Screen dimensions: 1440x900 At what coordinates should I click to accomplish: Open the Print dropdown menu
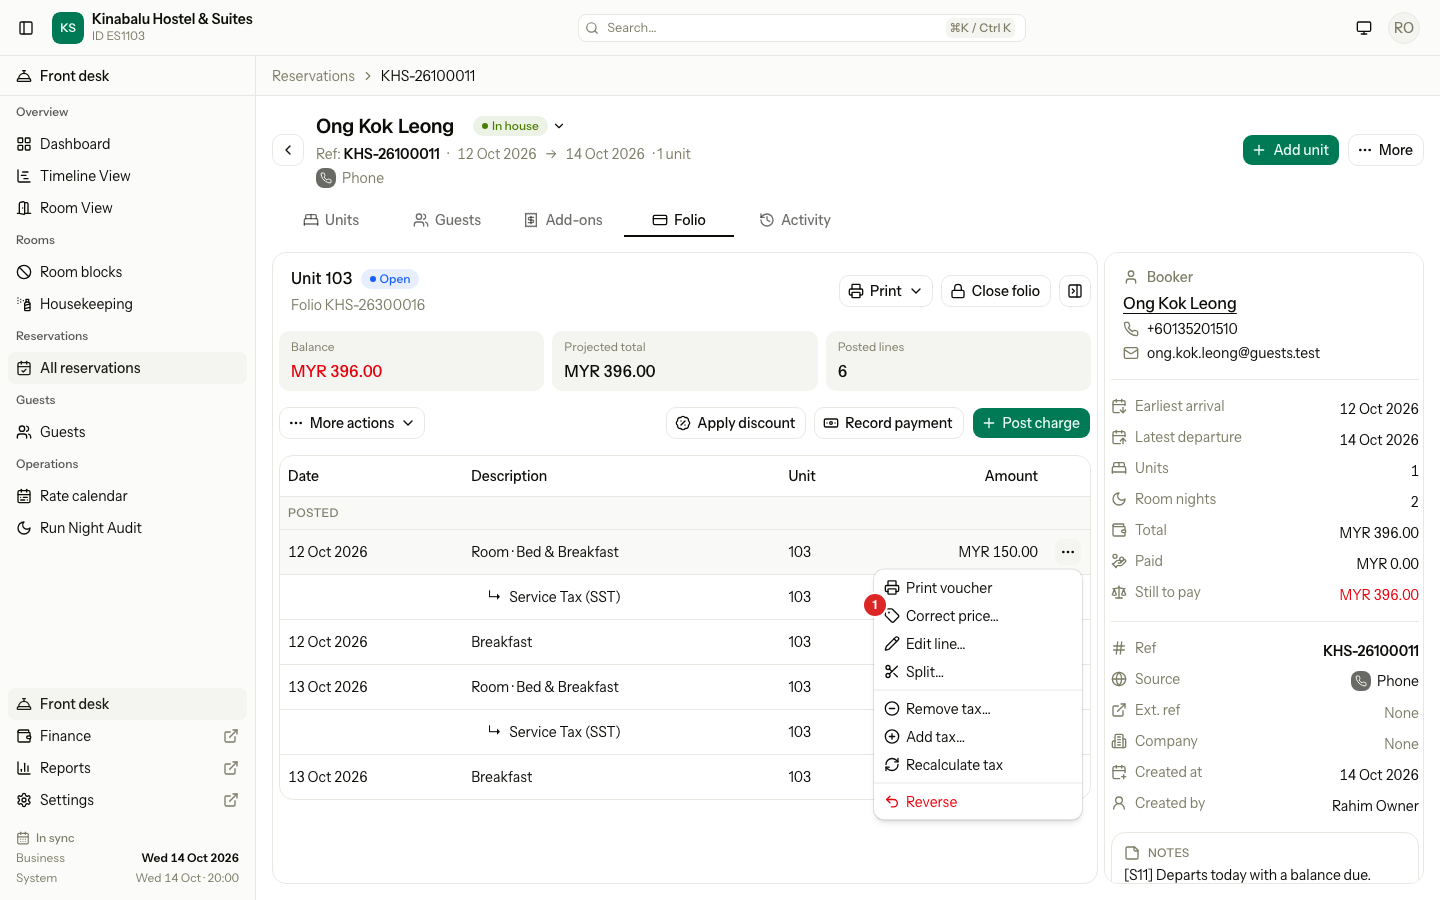pyautogui.click(x=886, y=291)
